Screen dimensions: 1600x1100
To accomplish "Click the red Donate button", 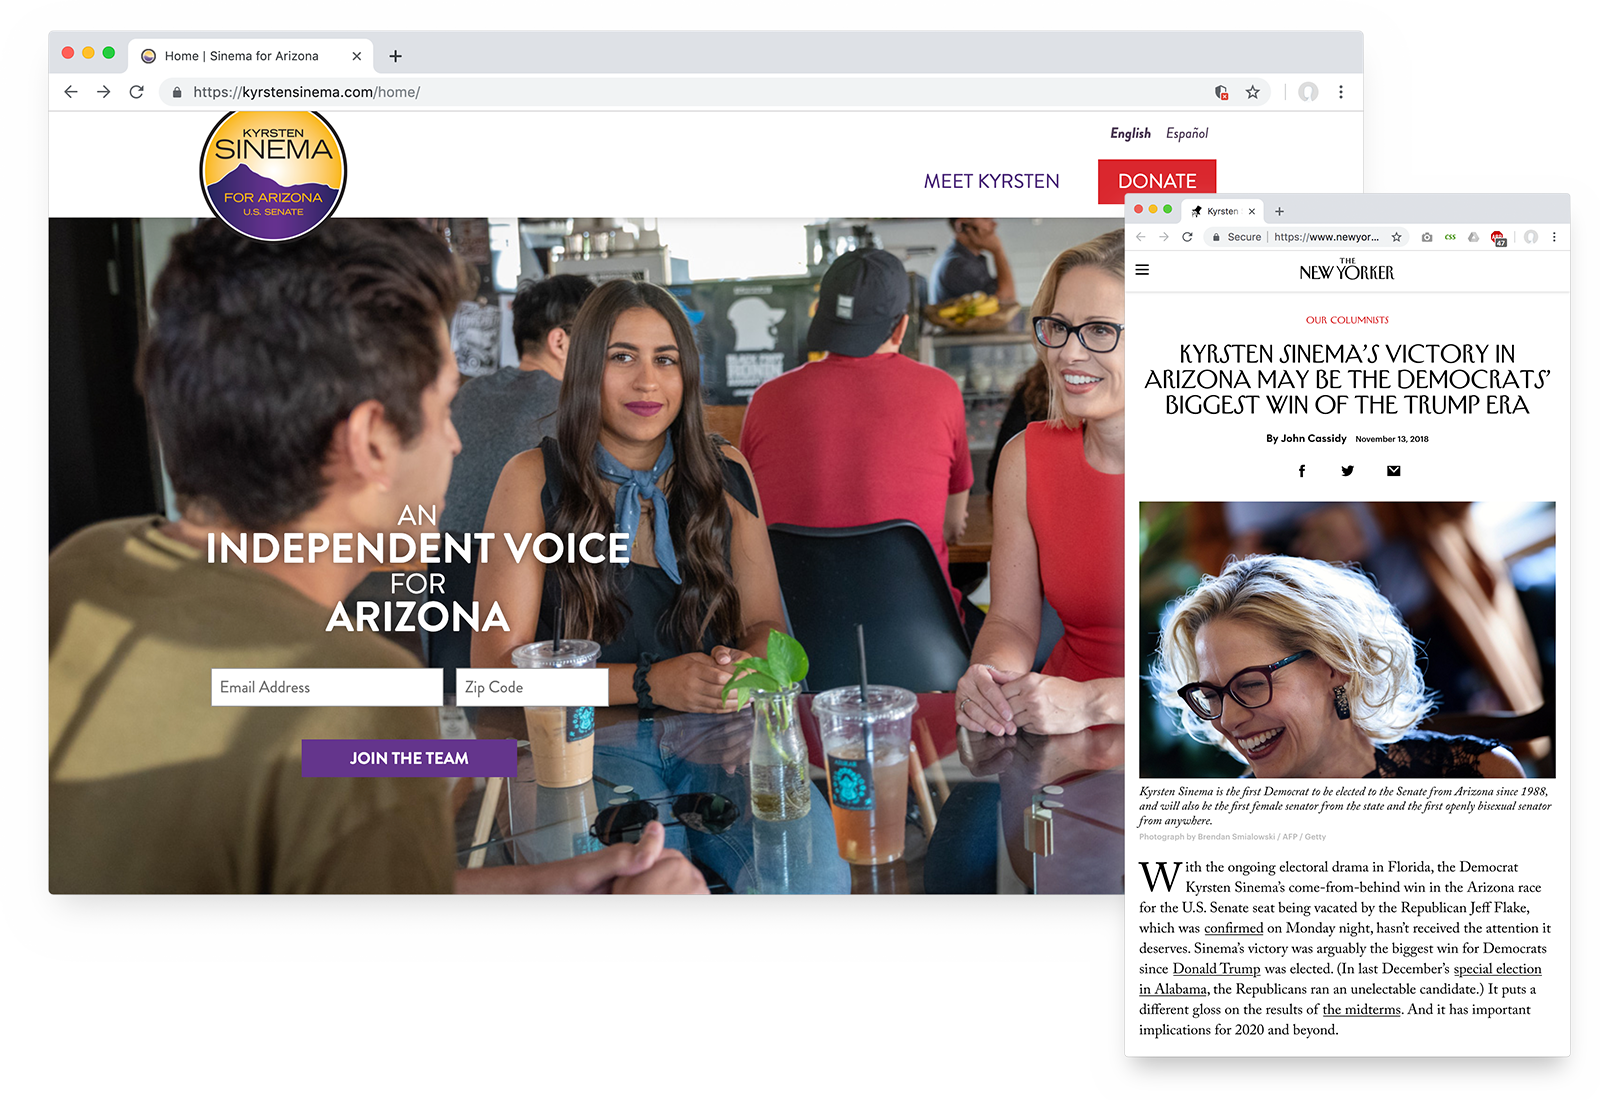I will point(1157,181).
